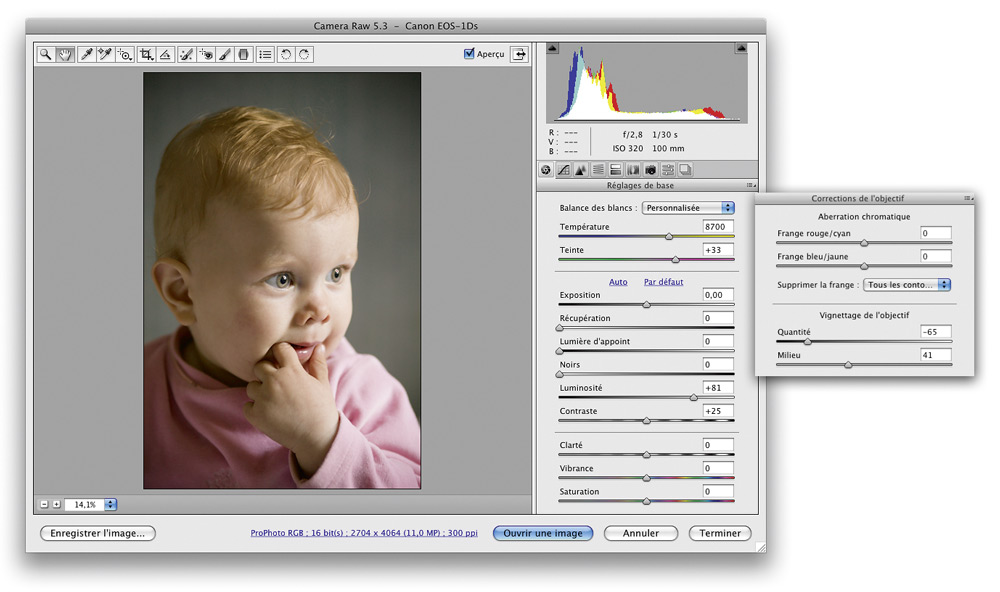
Task: Open the Presets sliders tab
Action: point(668,170)
